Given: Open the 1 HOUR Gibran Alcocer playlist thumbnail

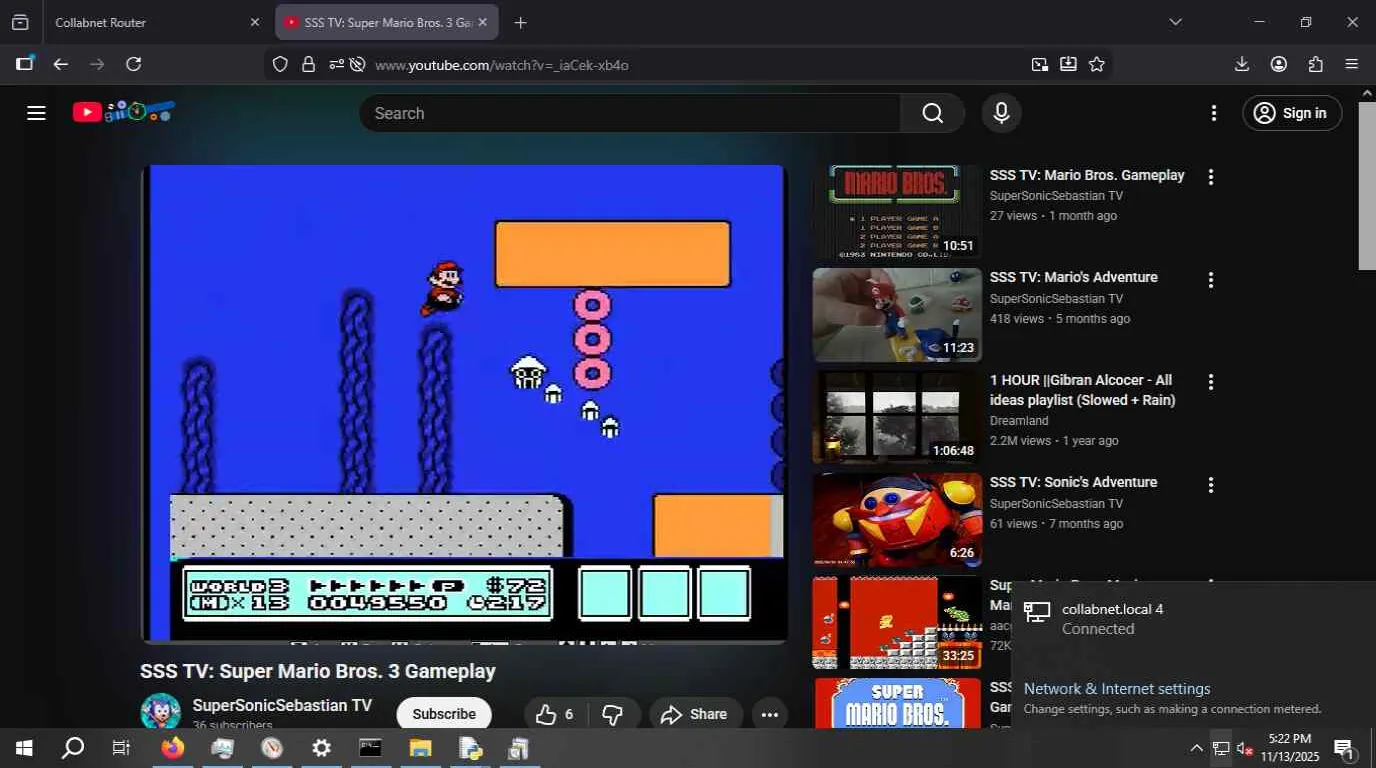Looking at the screenshot, I should pyautogui.click(x=897, y=417).
